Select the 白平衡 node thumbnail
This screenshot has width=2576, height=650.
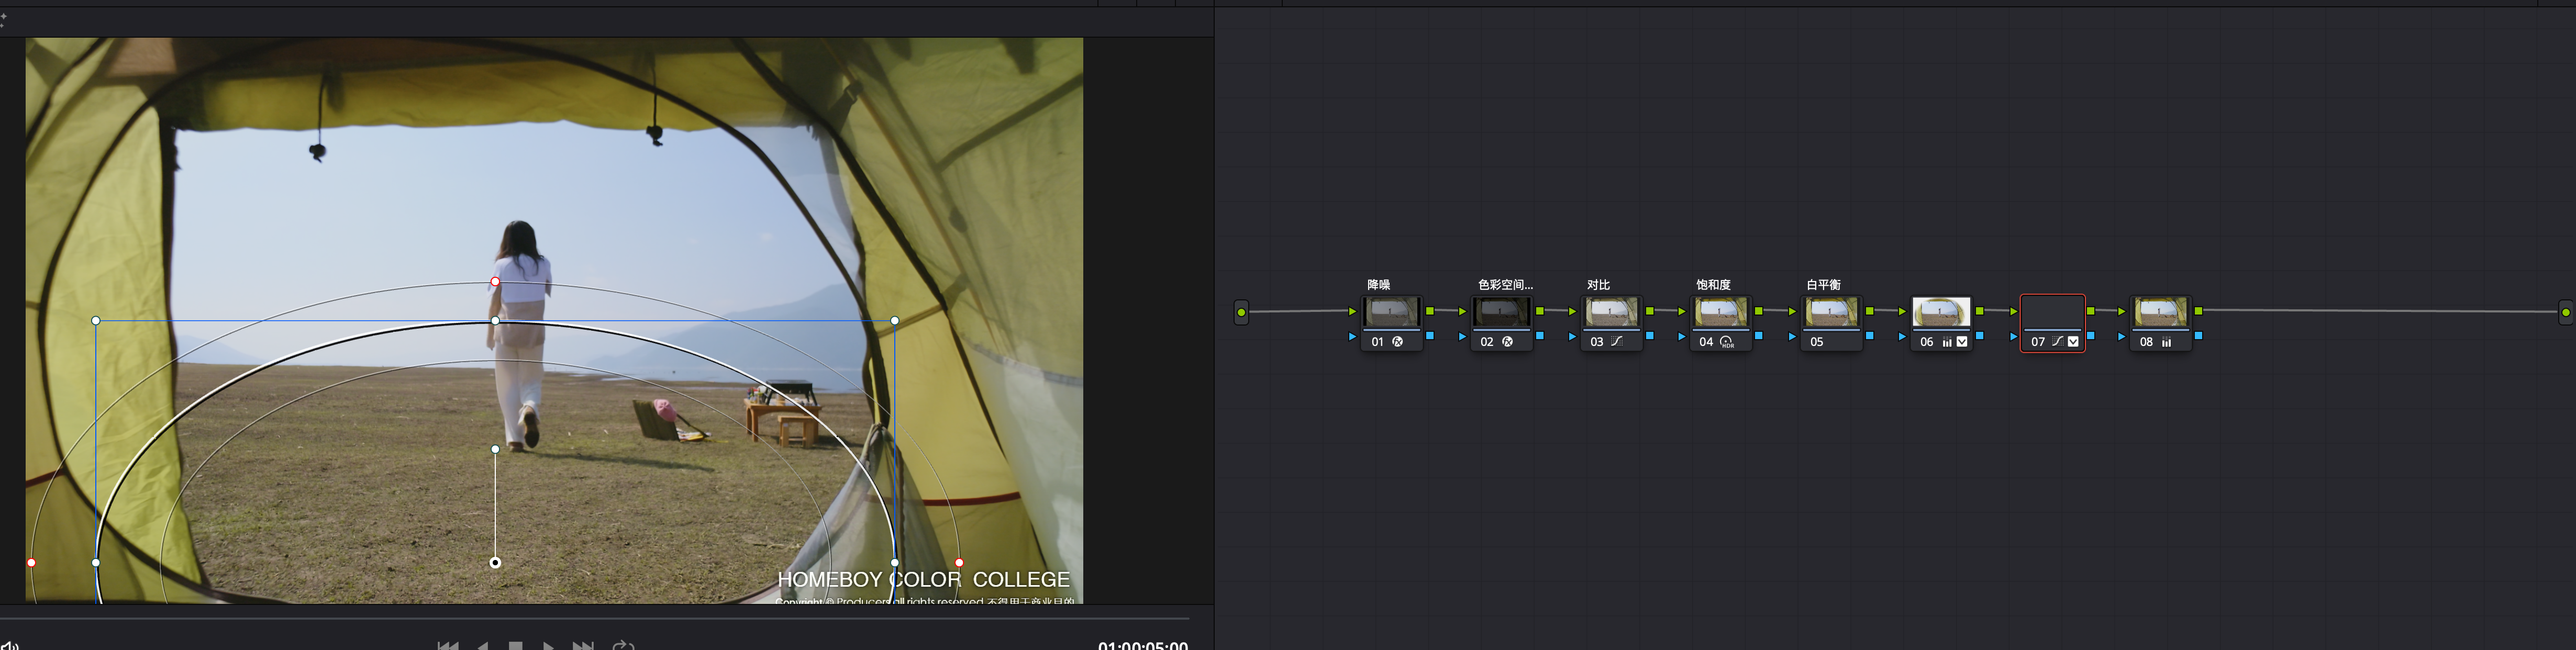pos(1831,312)
